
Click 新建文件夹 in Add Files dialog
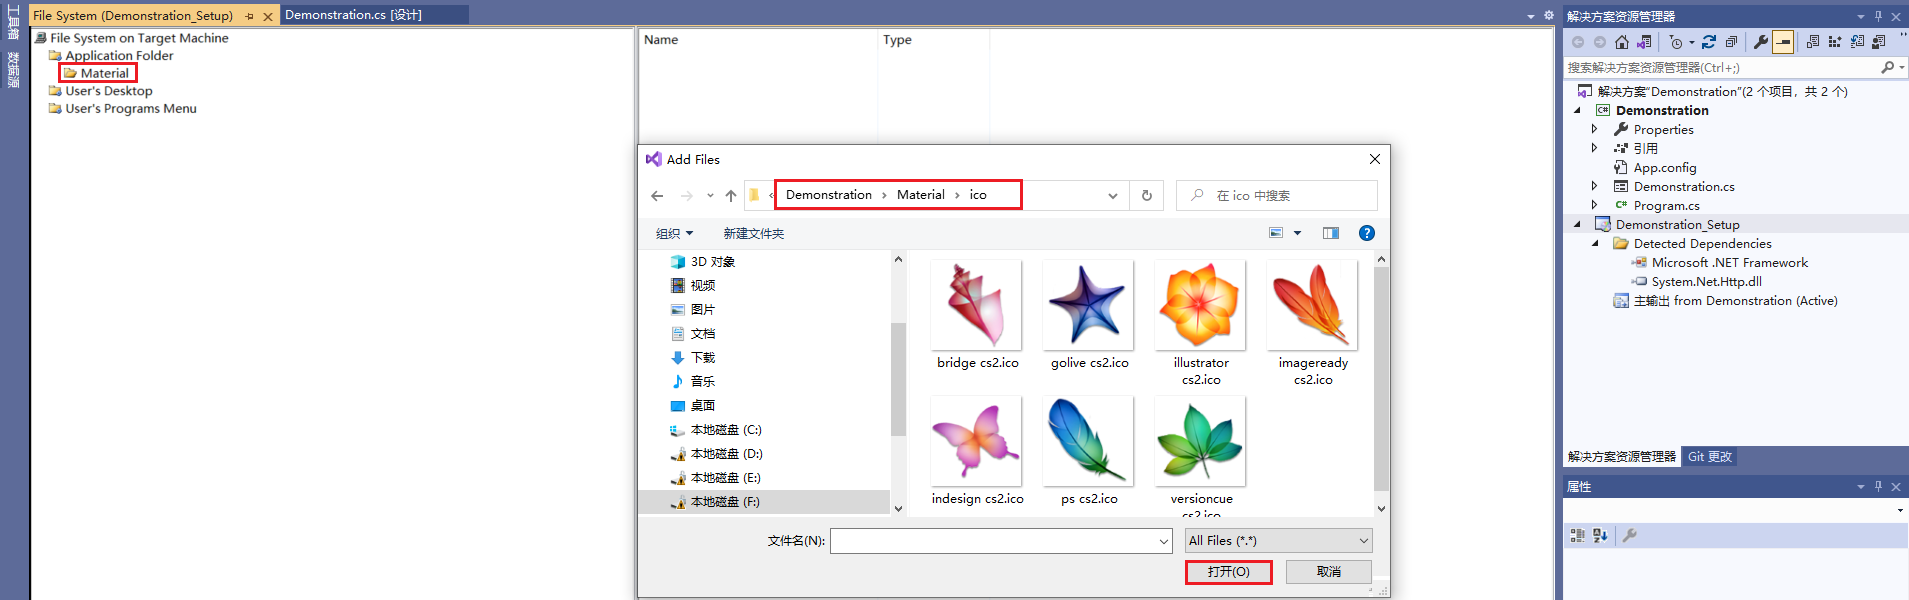(x=753, y=233)
